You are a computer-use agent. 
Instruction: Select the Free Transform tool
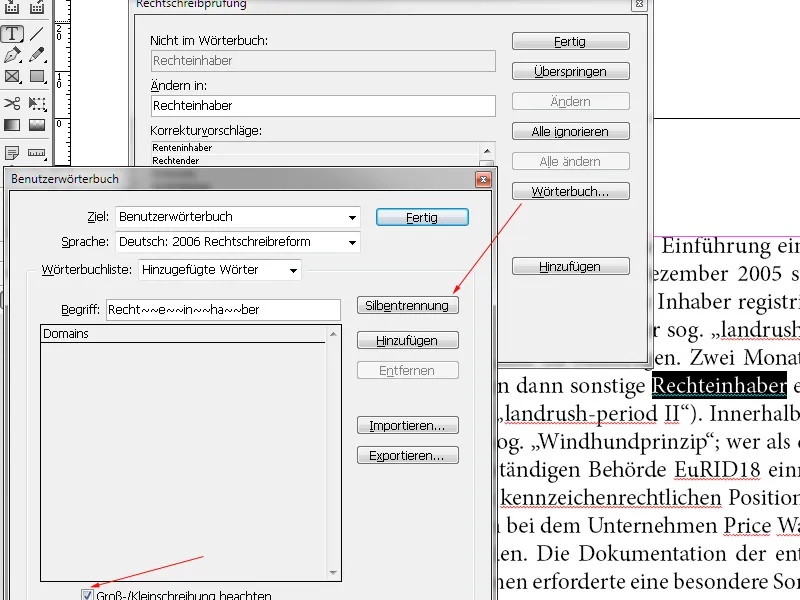(36, 103)
